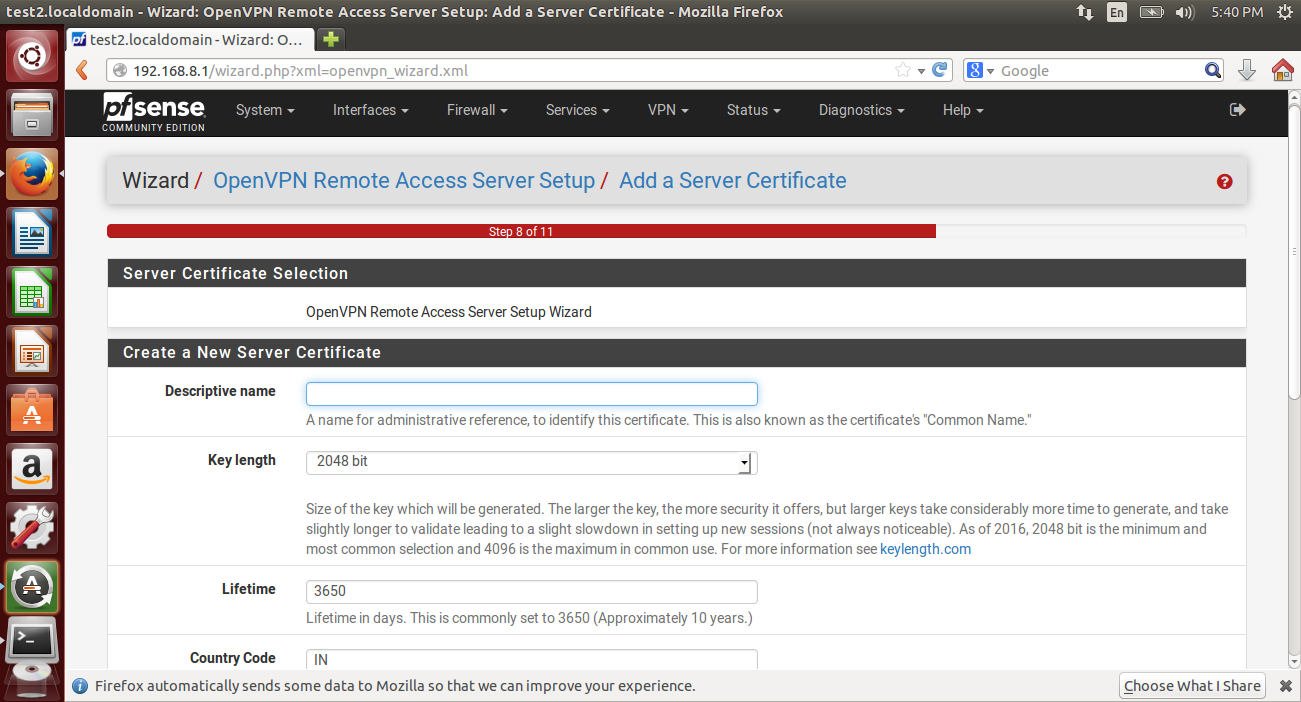The width and height of the screenshot is (1301, 702).
Task: Expand the Google search engine selector
Action: pyautogui.click(x=981, y=71)
